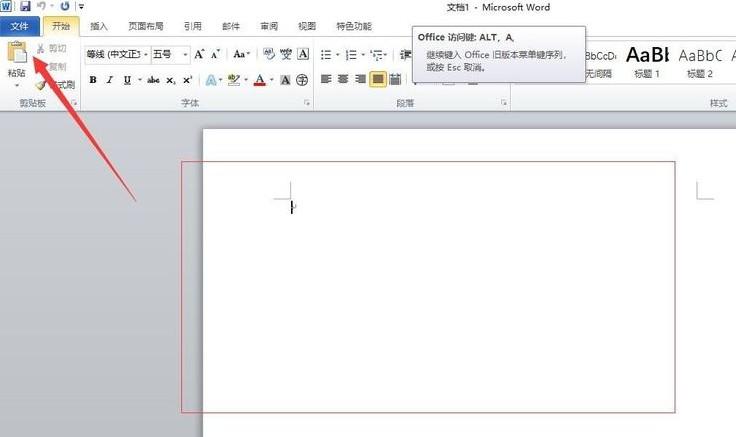Toggle Bold formatting
The image size is (736, 437).
click(x=93, y=80)
